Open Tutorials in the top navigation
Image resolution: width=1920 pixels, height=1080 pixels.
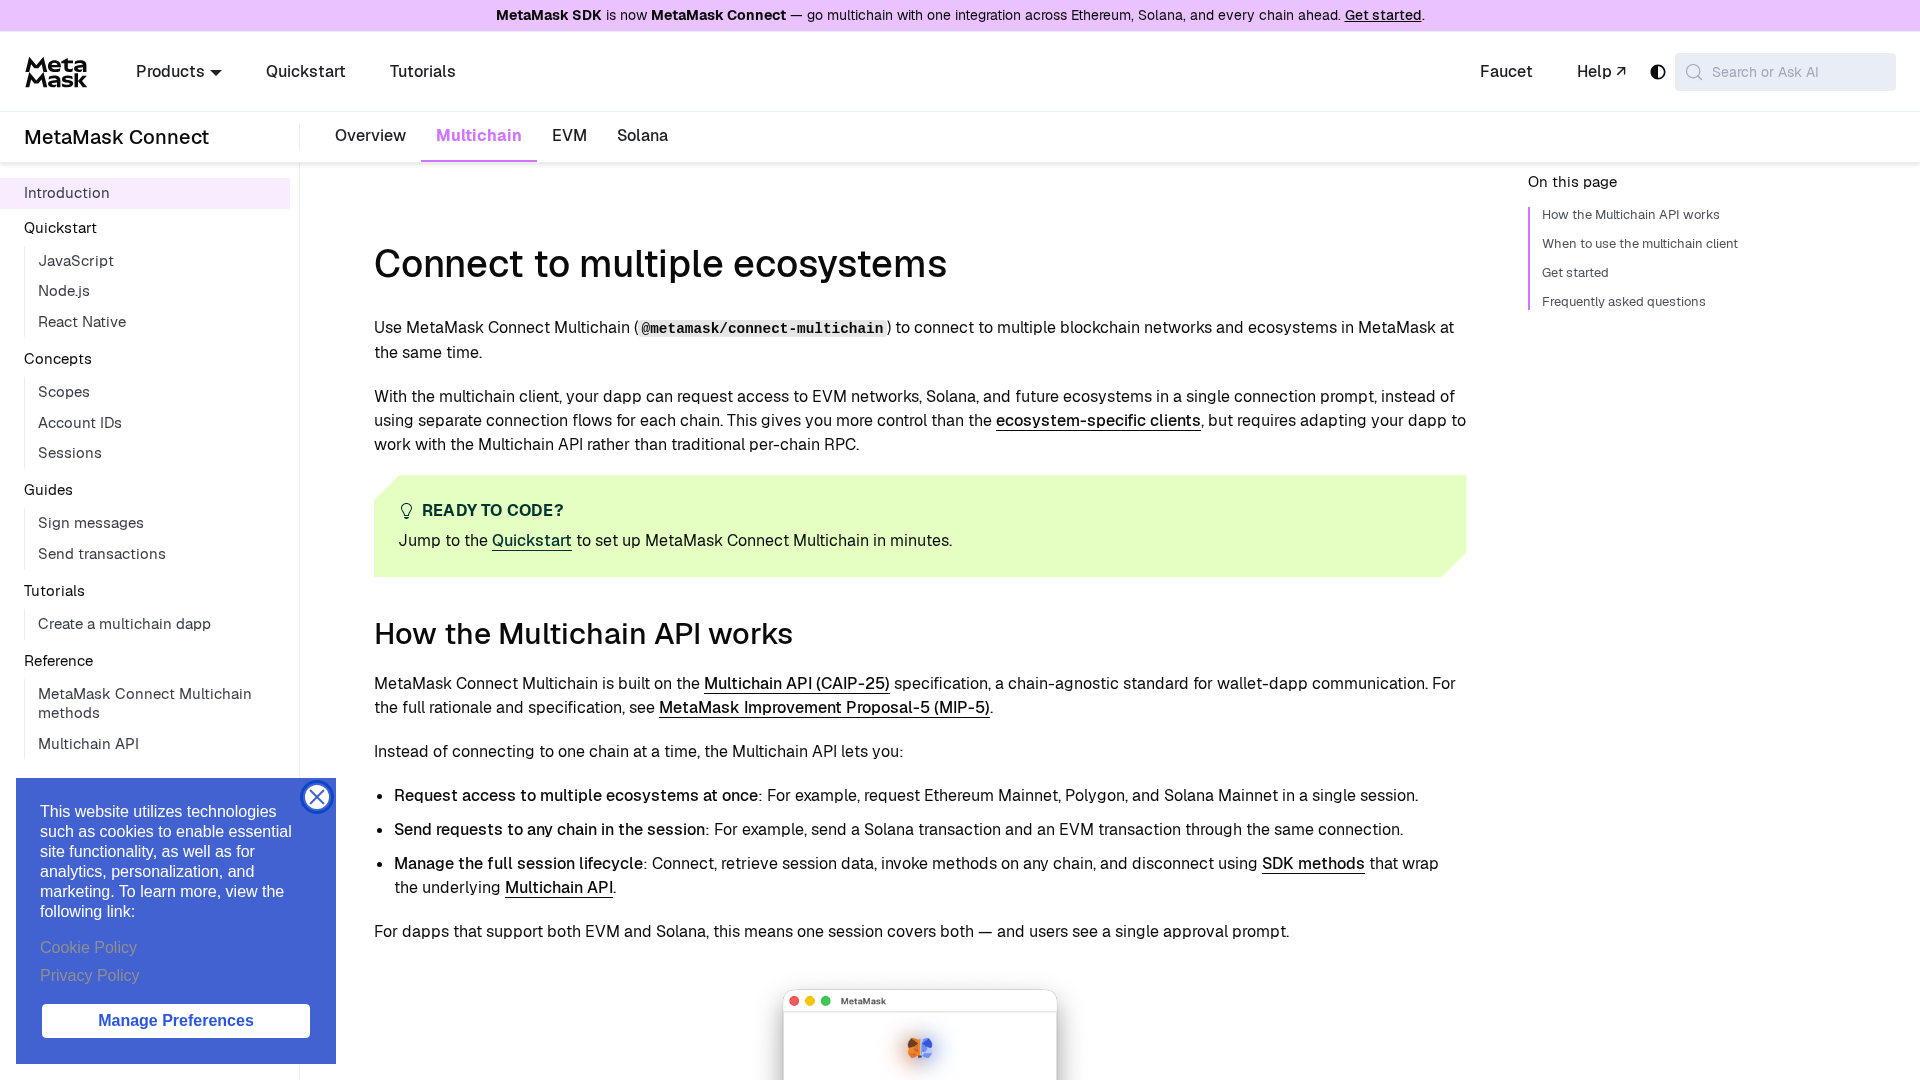point(422,72)
